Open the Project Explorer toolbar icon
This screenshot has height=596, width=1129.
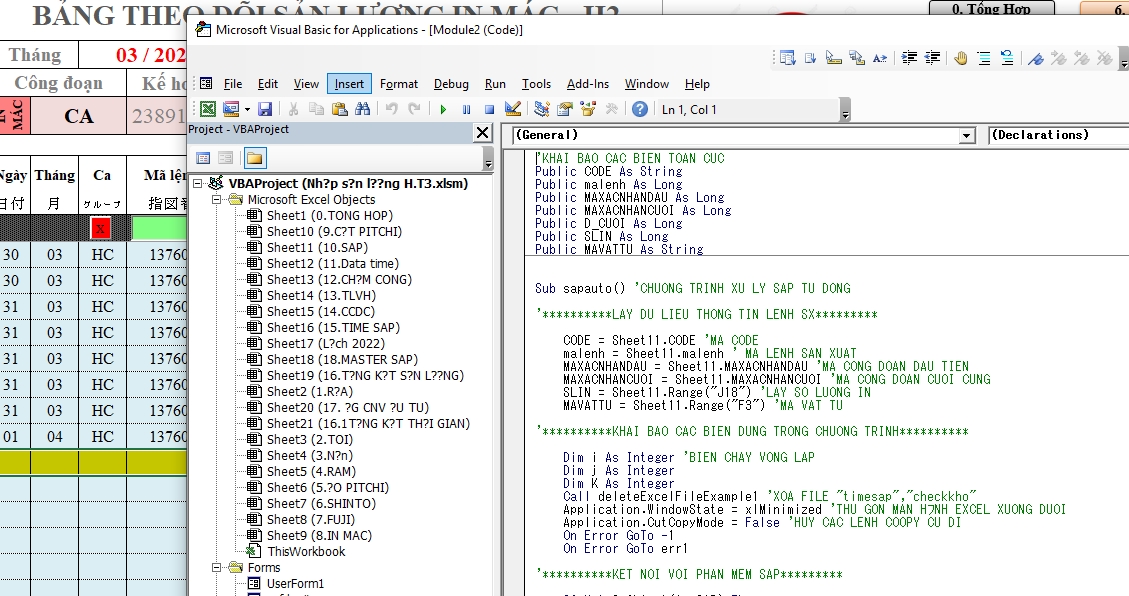541,109
